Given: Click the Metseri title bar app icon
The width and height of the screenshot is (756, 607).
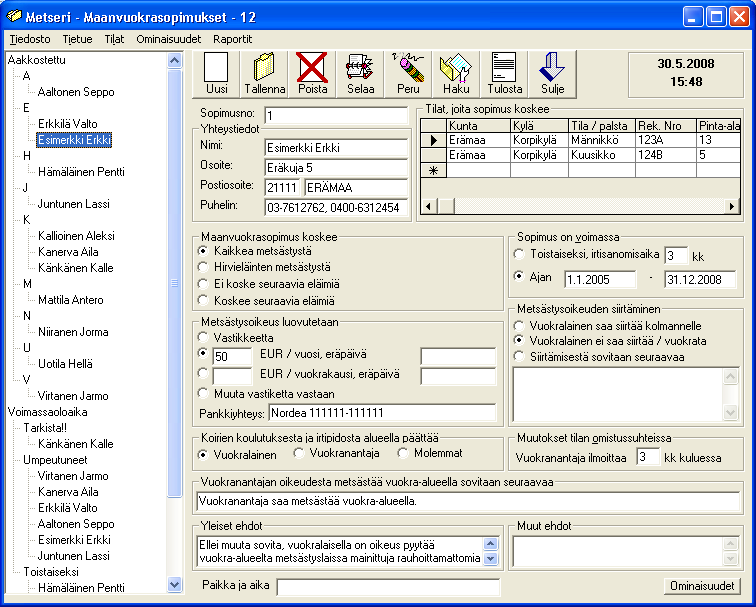Looking at the screenshot, I should coord(14,17).
